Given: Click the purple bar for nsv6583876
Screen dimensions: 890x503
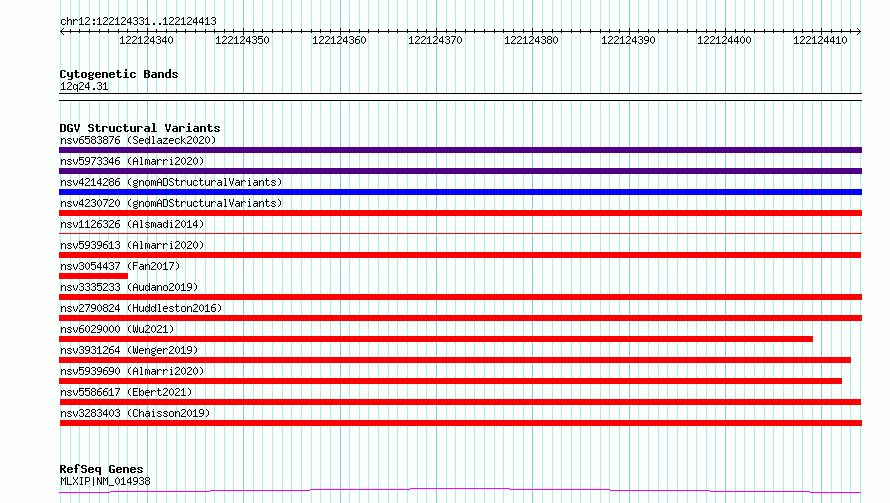Looking at the screenshot, I should (x=460, y=150).
